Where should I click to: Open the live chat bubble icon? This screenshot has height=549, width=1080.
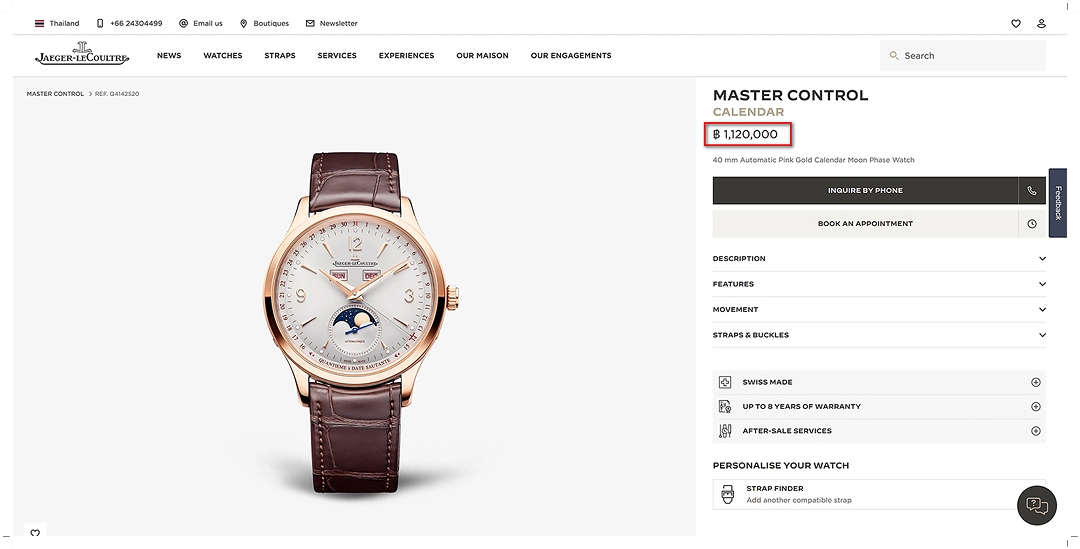(x=1037, y=506)
